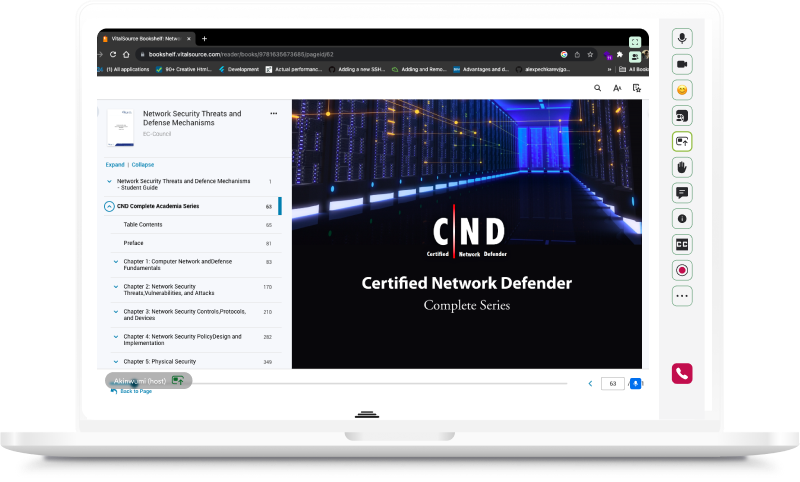Open the chat message panel icon
This screenshot has width=800, height=482.
pos(682,192)
